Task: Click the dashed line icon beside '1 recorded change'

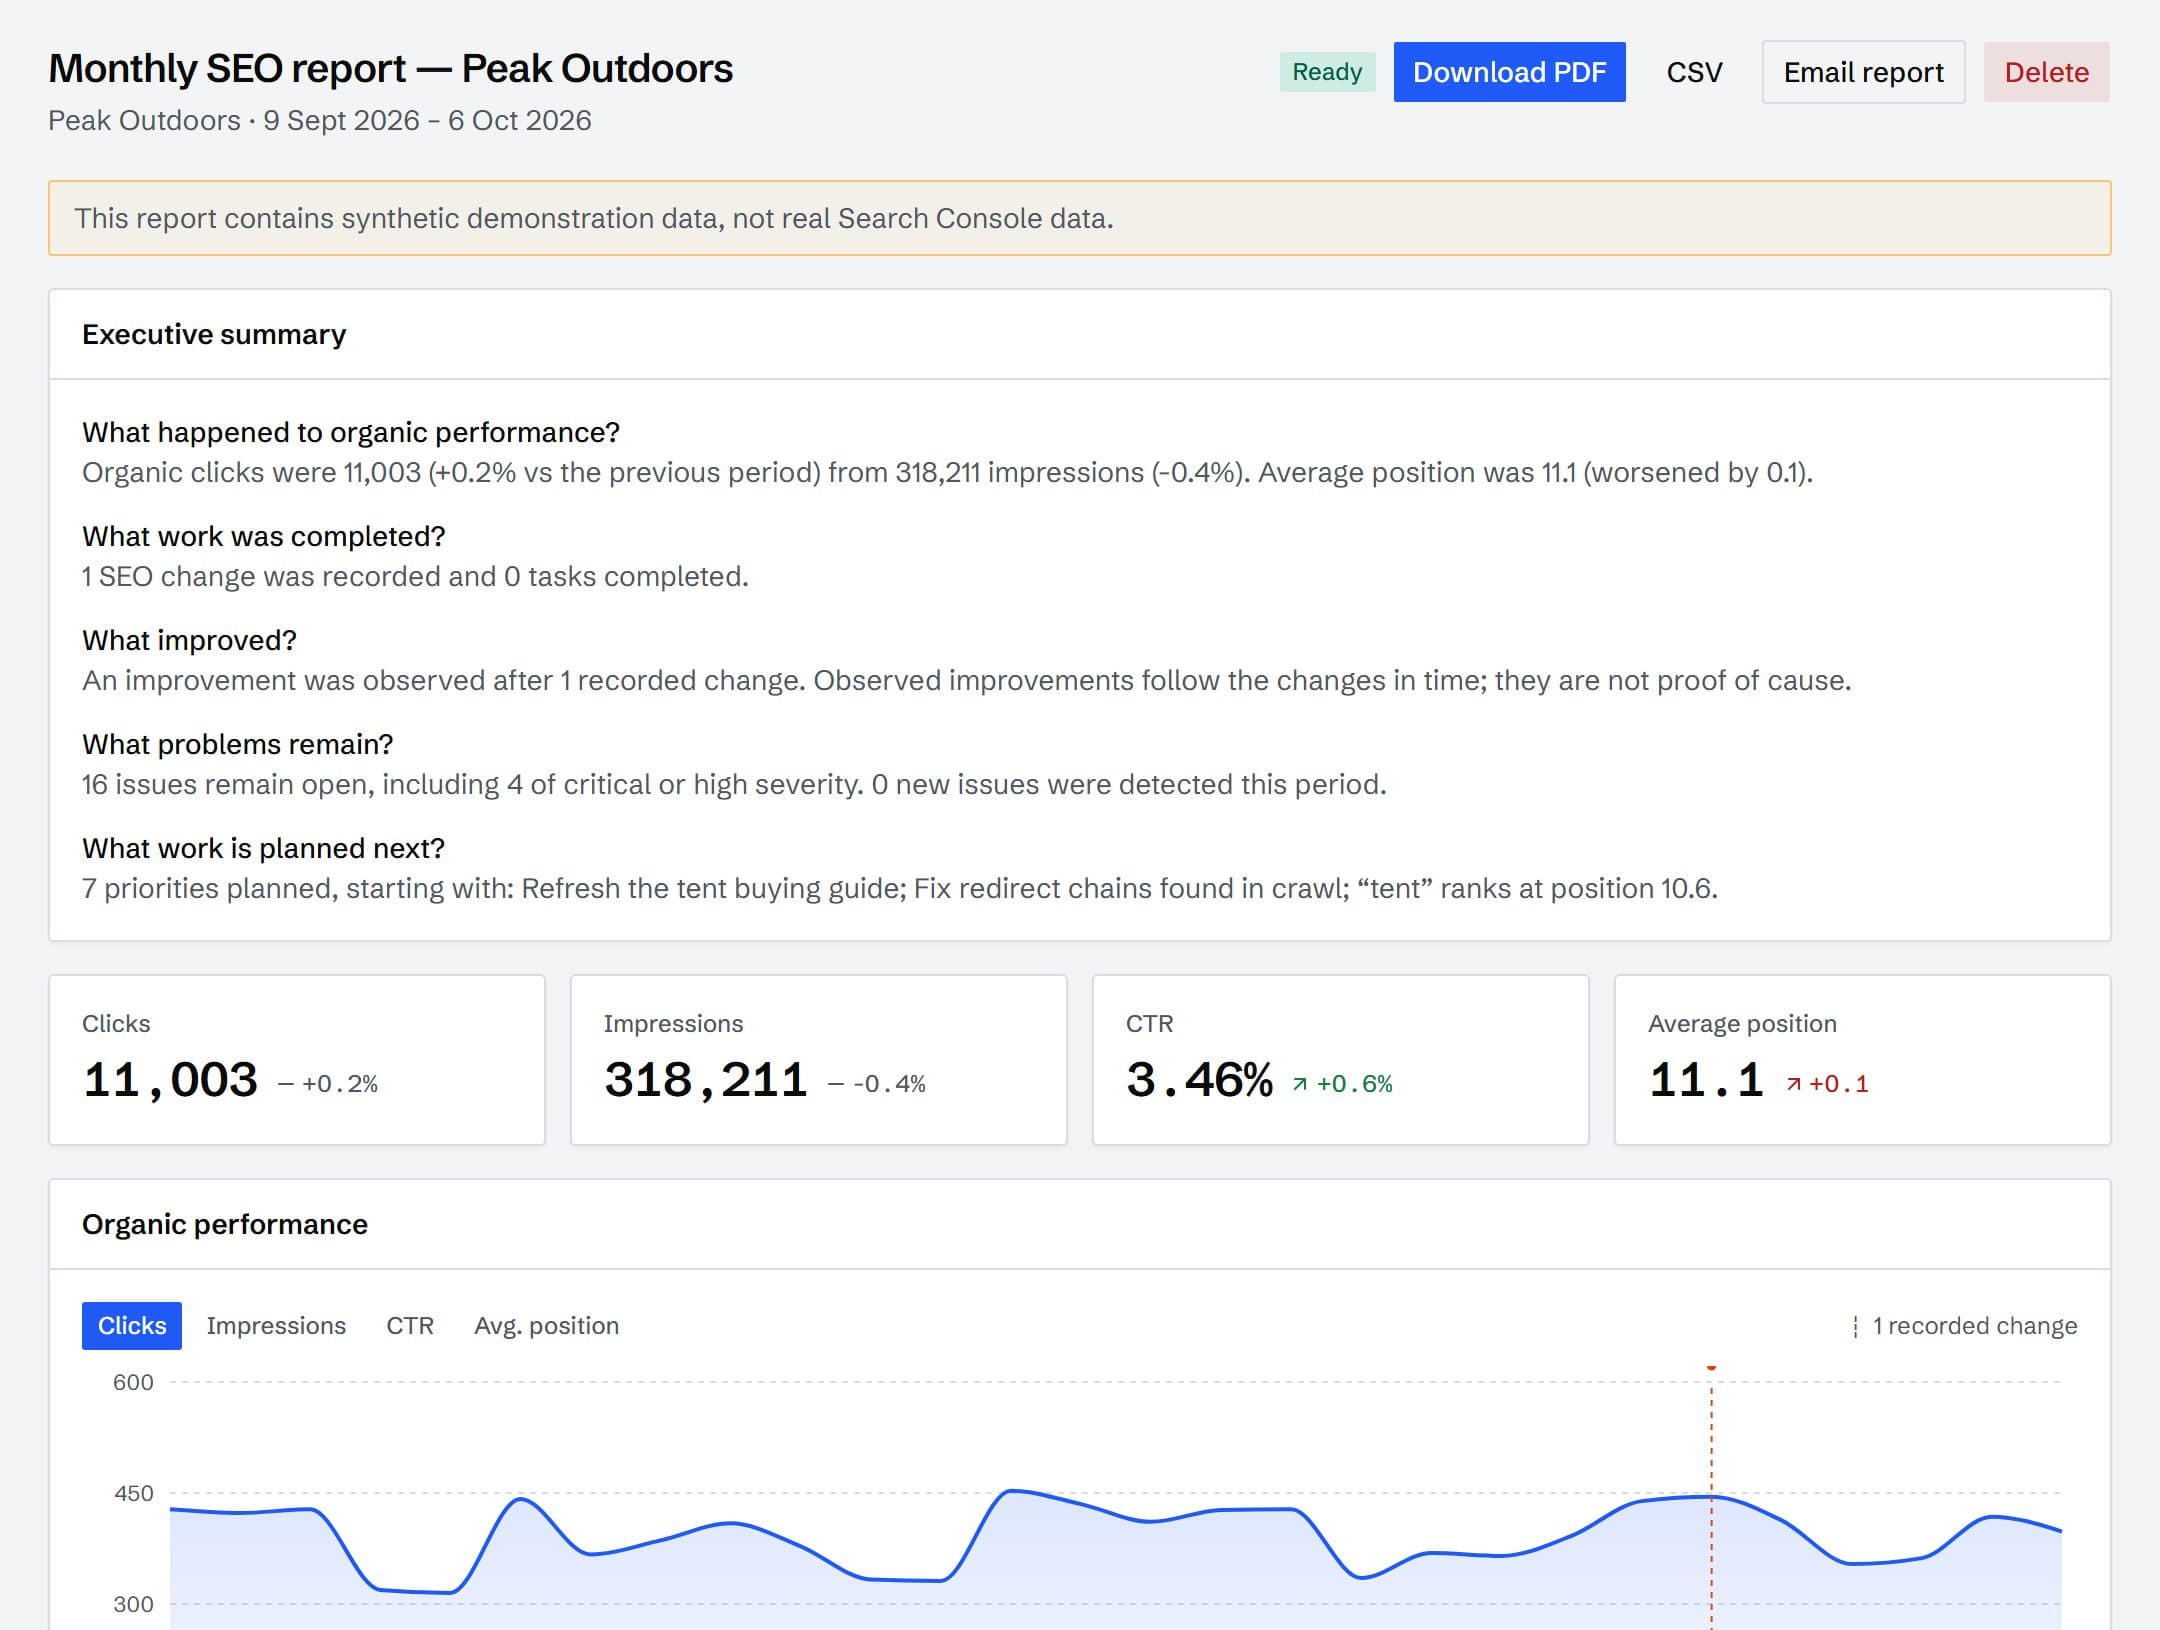Action: click(1855, 1327)
